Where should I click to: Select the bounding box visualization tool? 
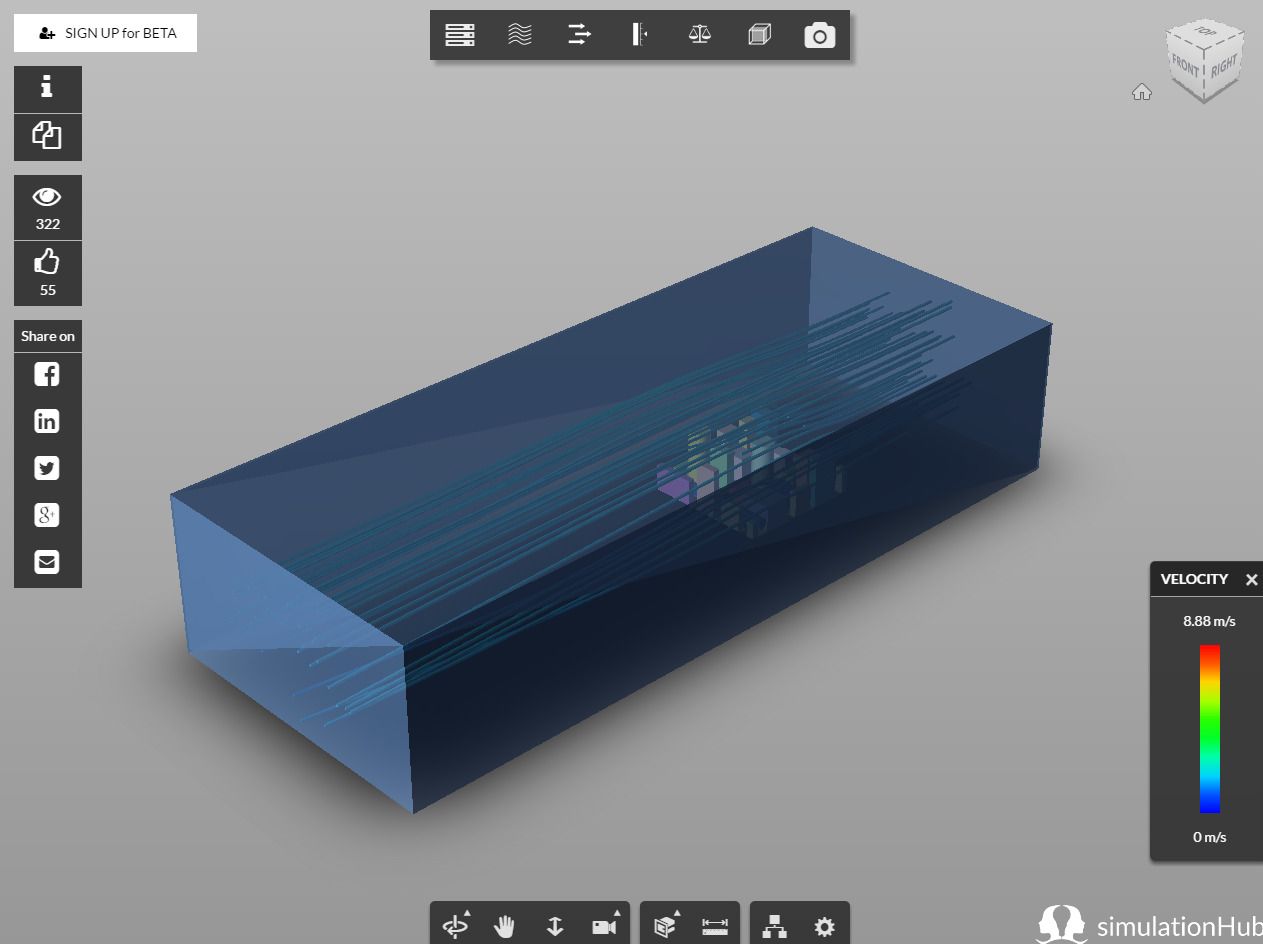point(759,35)
